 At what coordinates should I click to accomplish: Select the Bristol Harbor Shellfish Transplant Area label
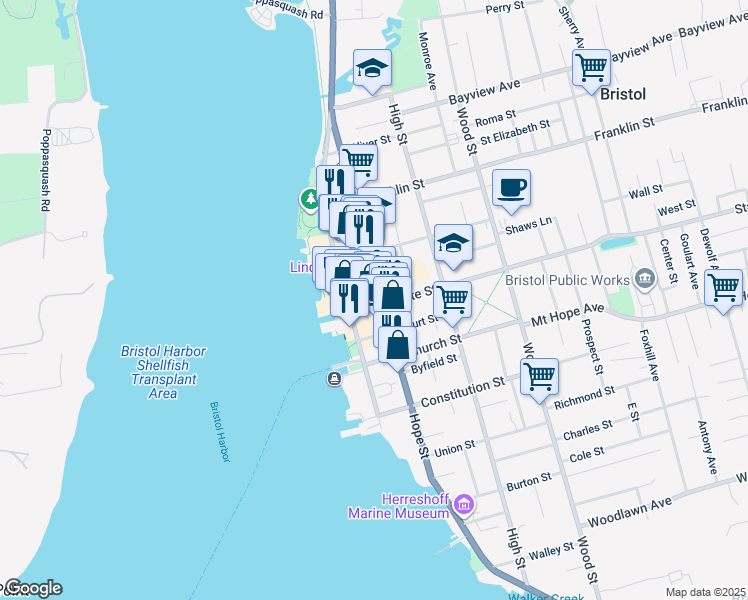163,372
